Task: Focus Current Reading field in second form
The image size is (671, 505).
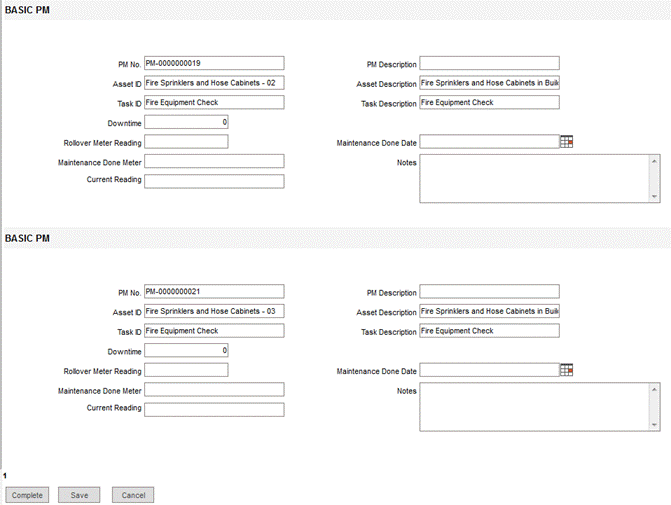Action: (x=214, y=409)
